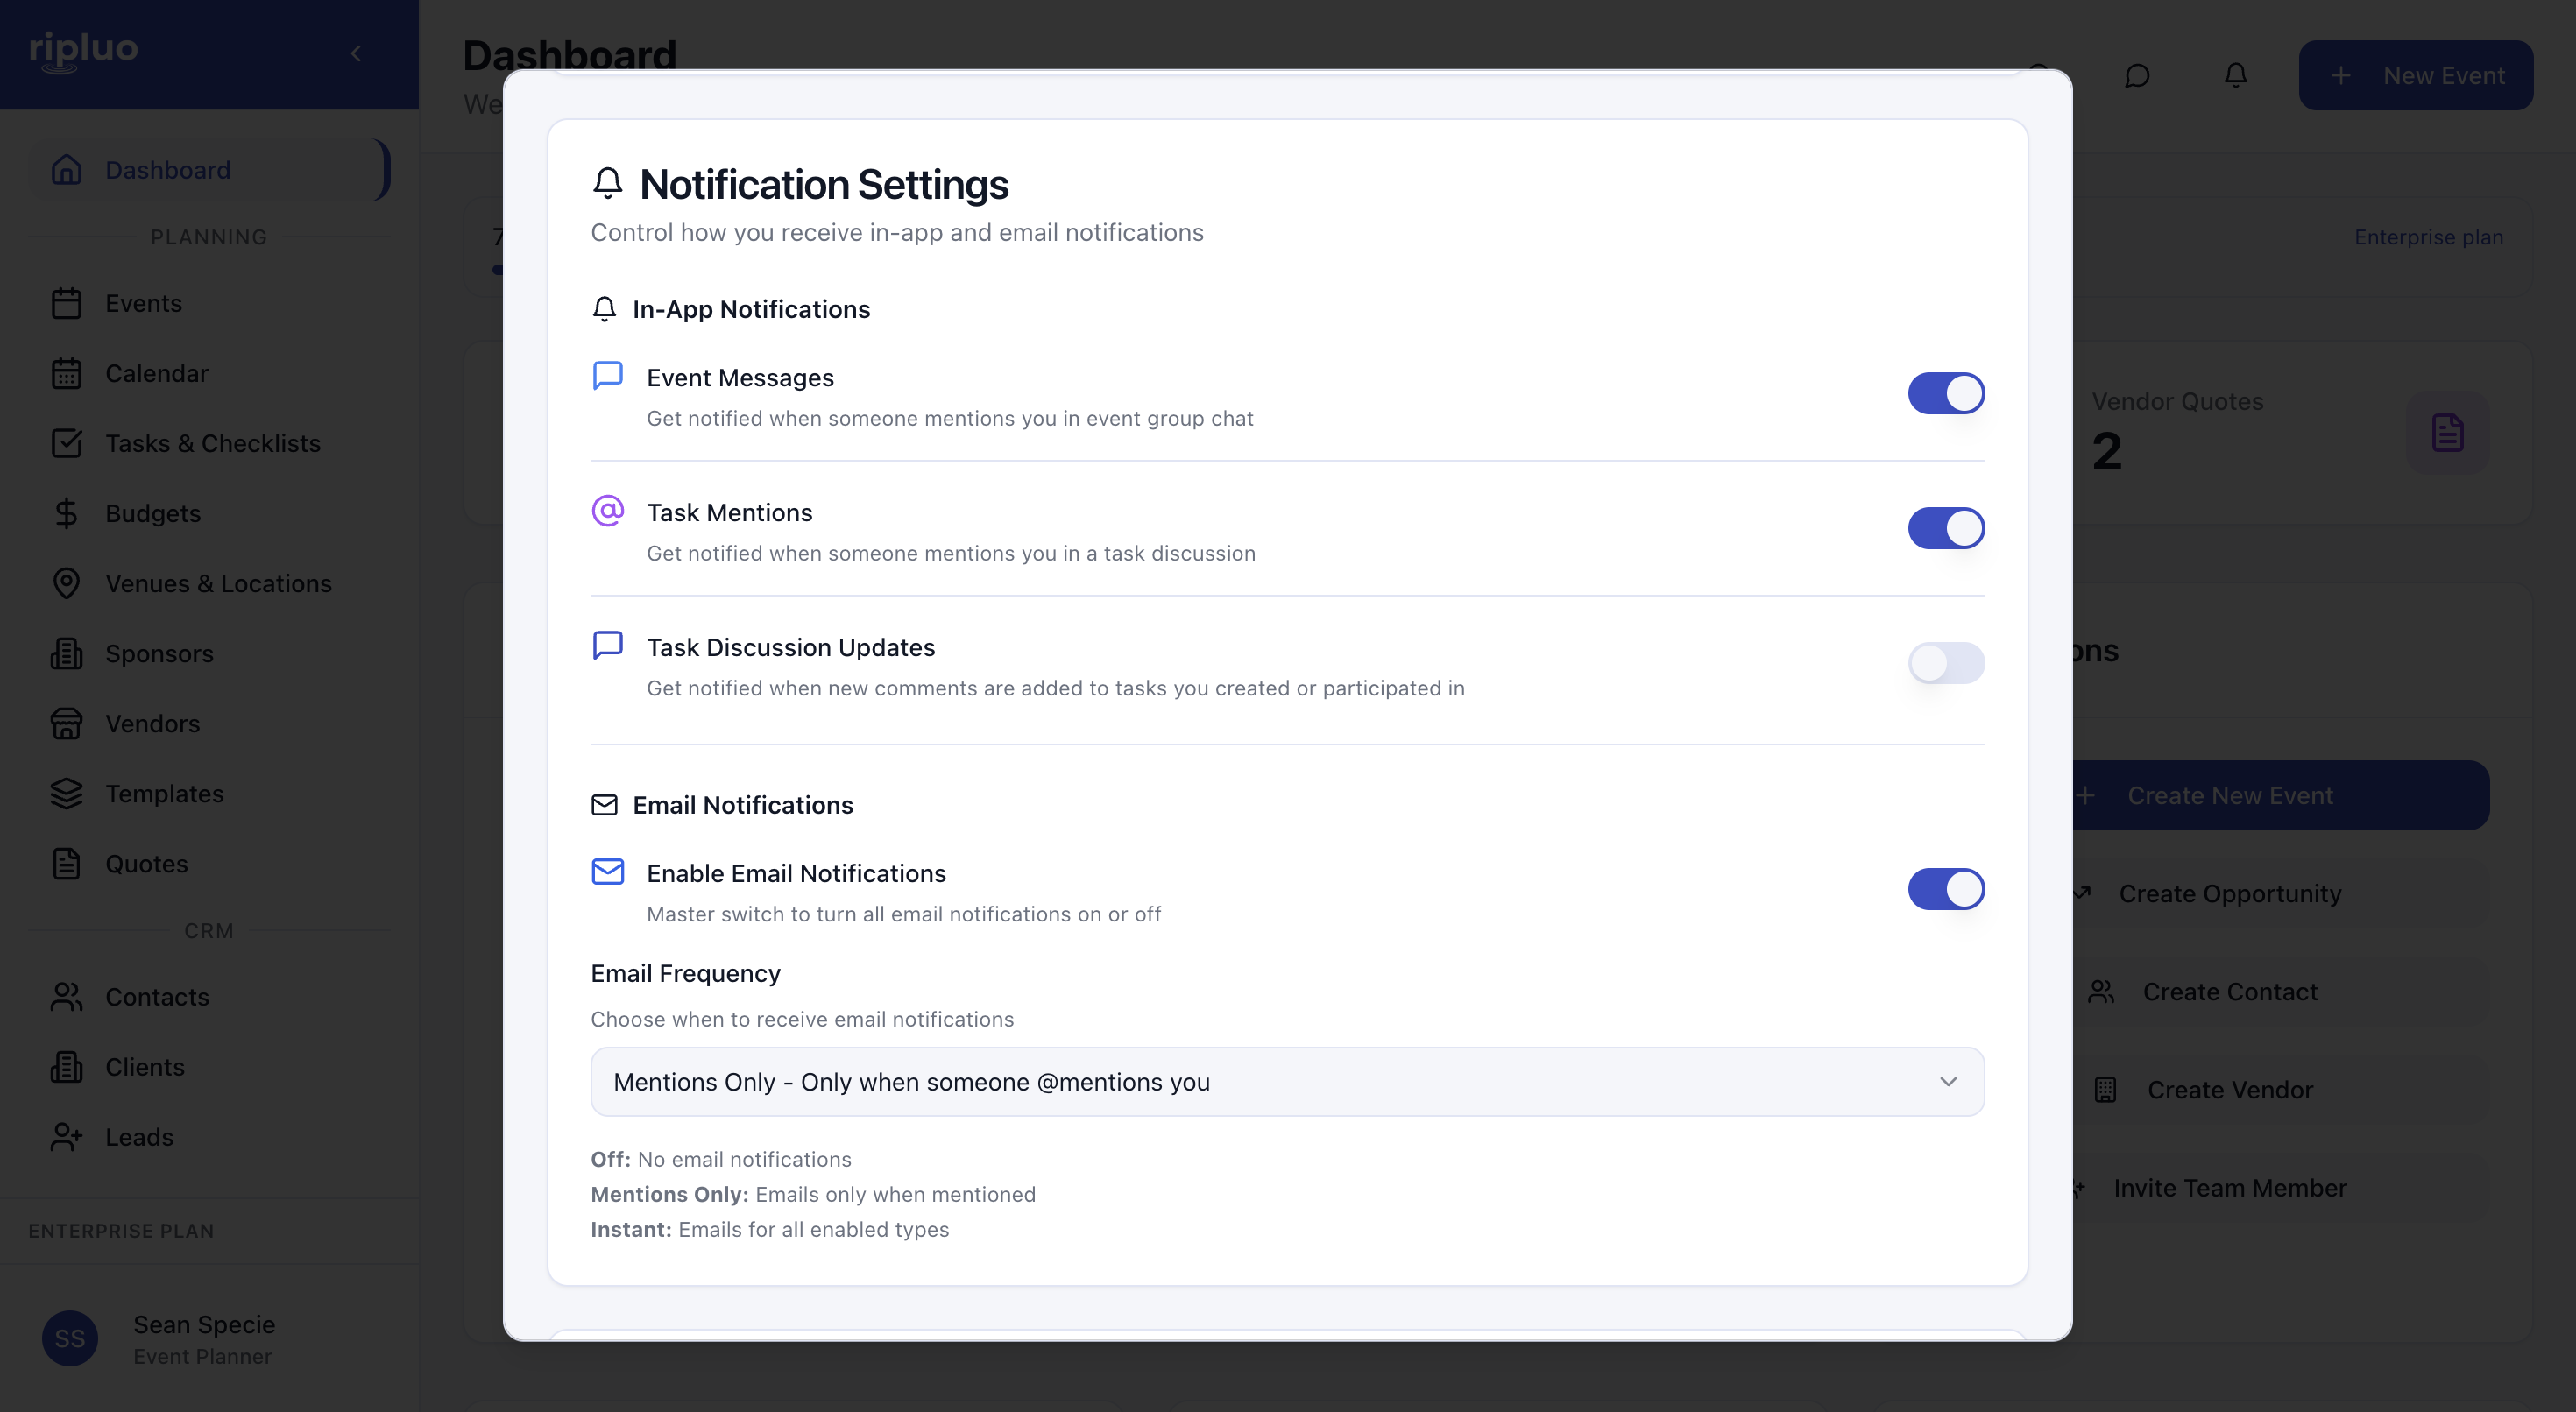Click the Vendor Quotes document icon
Viewport: 2576px width, 1412px height.
coord(2447,432)
